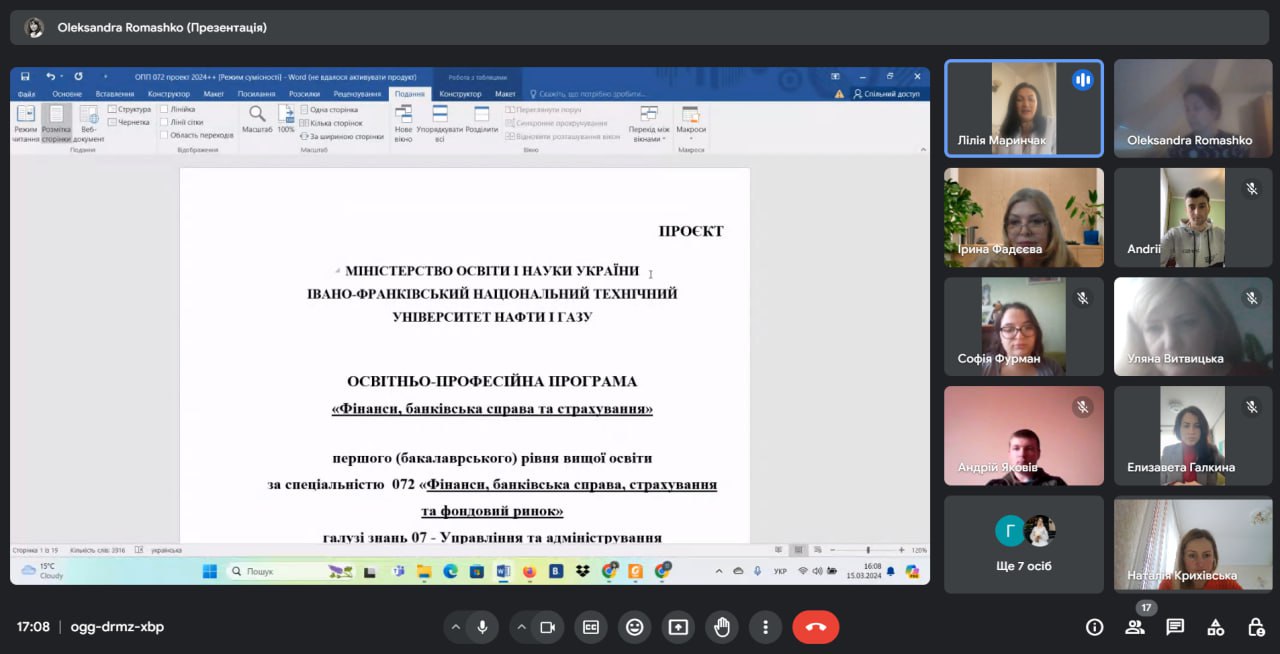
Task: Click the present screen button
Action: point(678,627)
